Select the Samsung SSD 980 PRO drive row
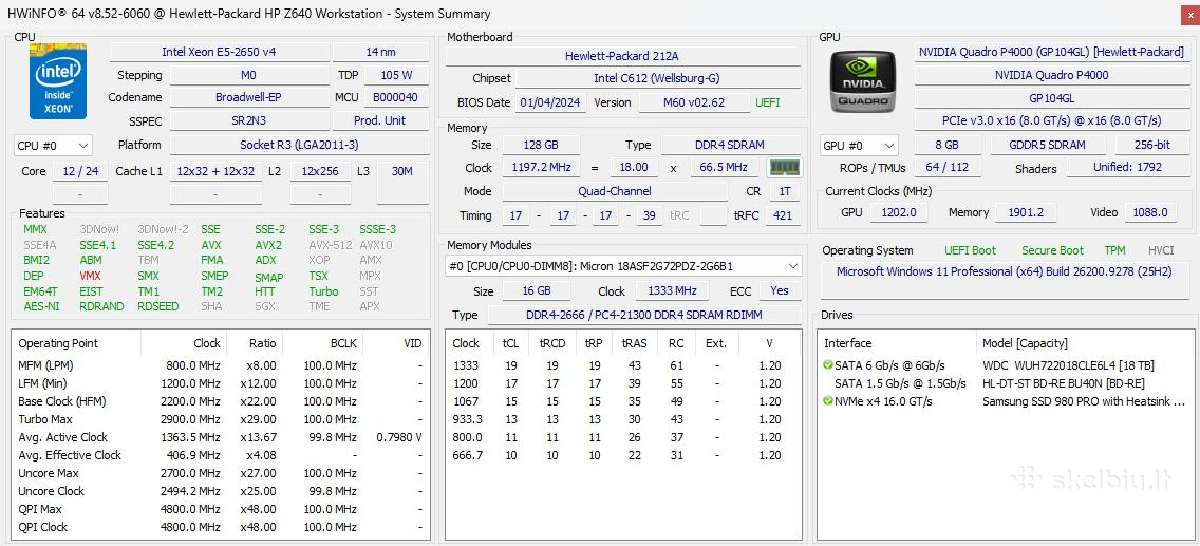1200x546 pixels. point(1006,402)
